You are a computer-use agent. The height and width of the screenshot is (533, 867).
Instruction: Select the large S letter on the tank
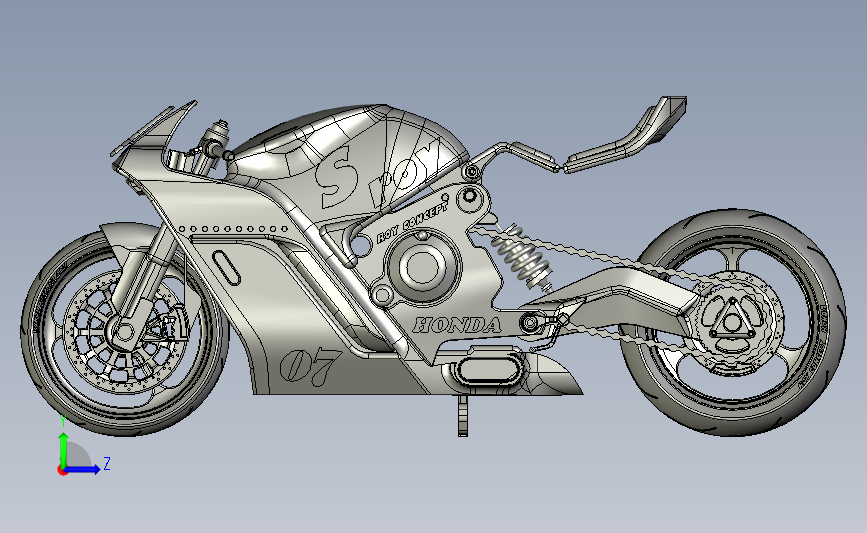[335, 177]
